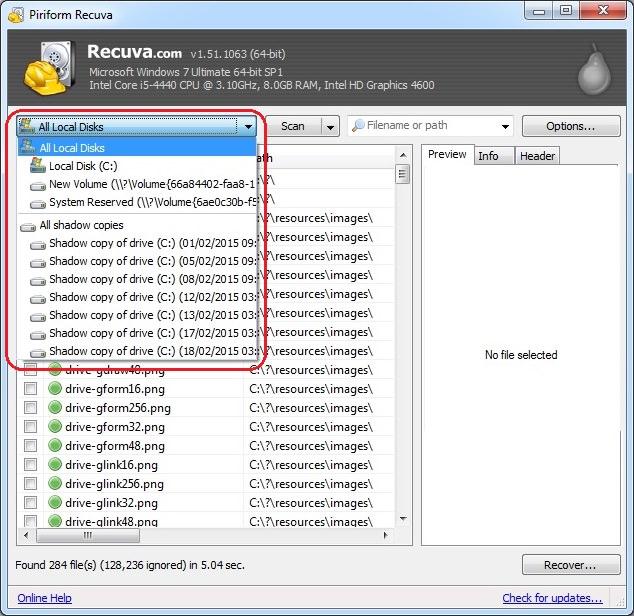Viewport: 634px width, 616px height.
Task: Click green status dot for drive-gform16.png
Action: (55, 388)
